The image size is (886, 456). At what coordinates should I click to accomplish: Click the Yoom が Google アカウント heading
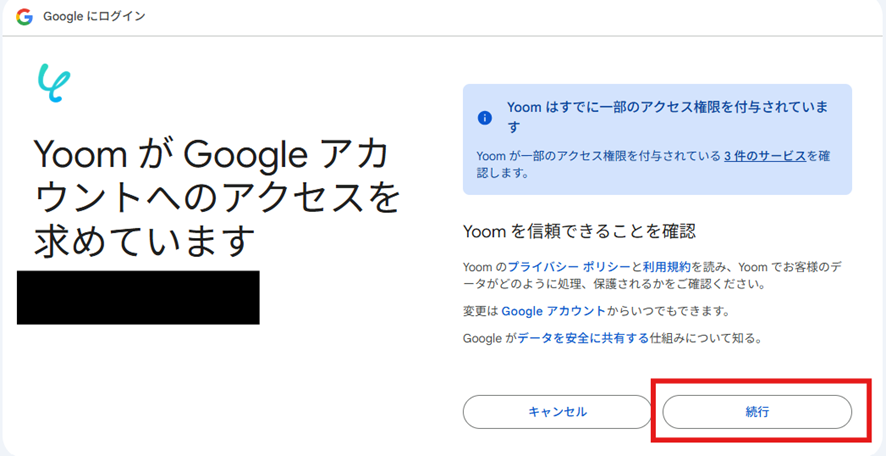(x=212, y=154)
